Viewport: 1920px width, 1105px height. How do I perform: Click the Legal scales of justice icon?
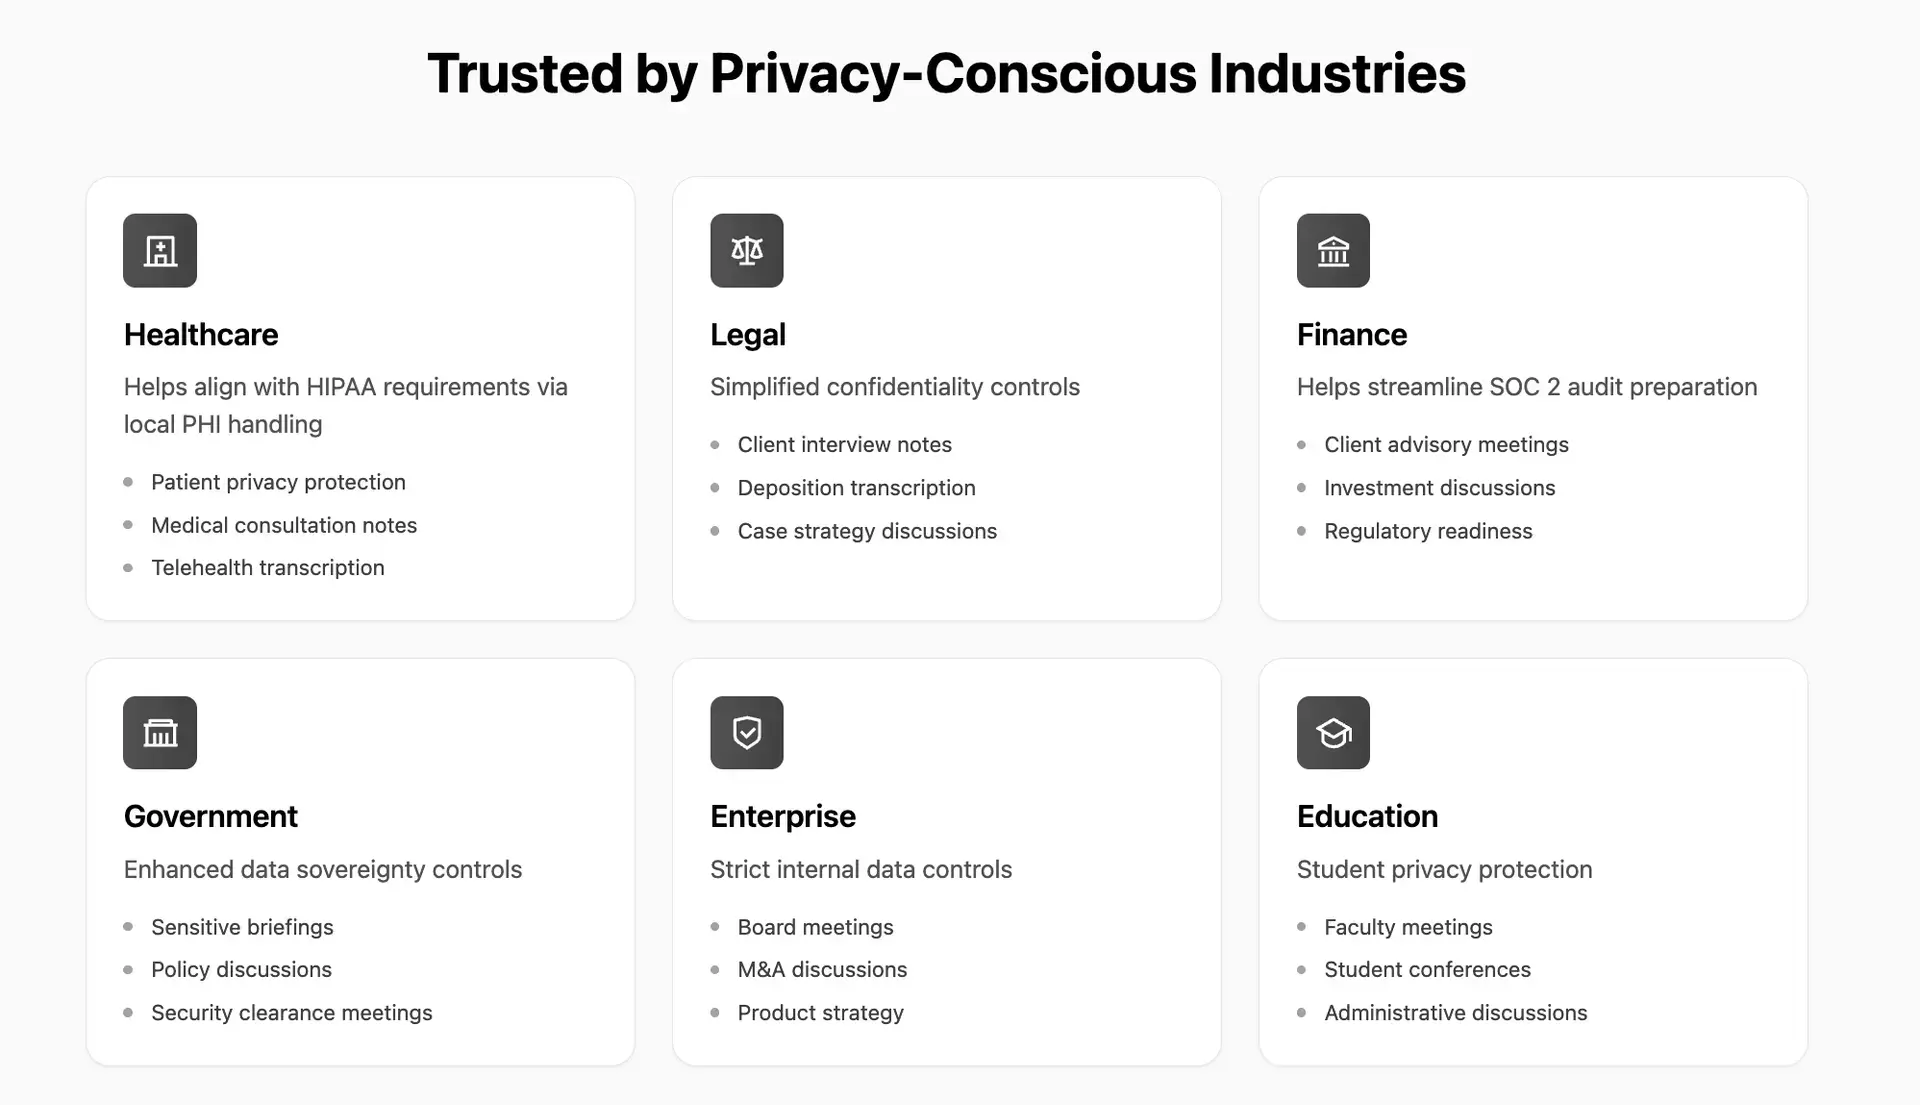(747, 251)
